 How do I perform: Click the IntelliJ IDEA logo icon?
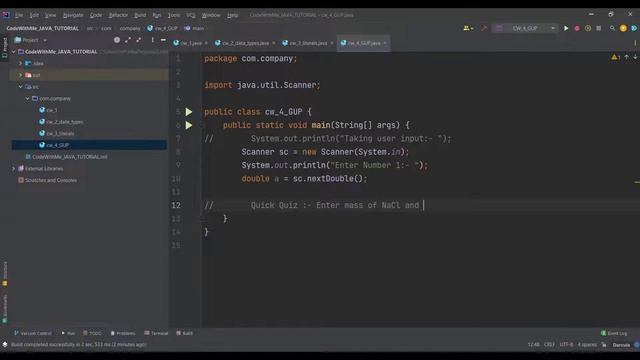6,15
